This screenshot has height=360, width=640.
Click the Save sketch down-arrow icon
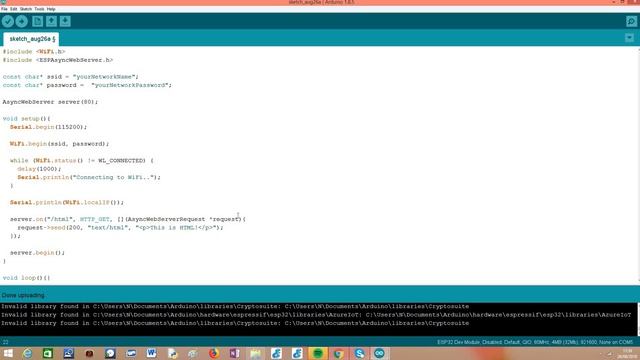(x=65, y=21)
